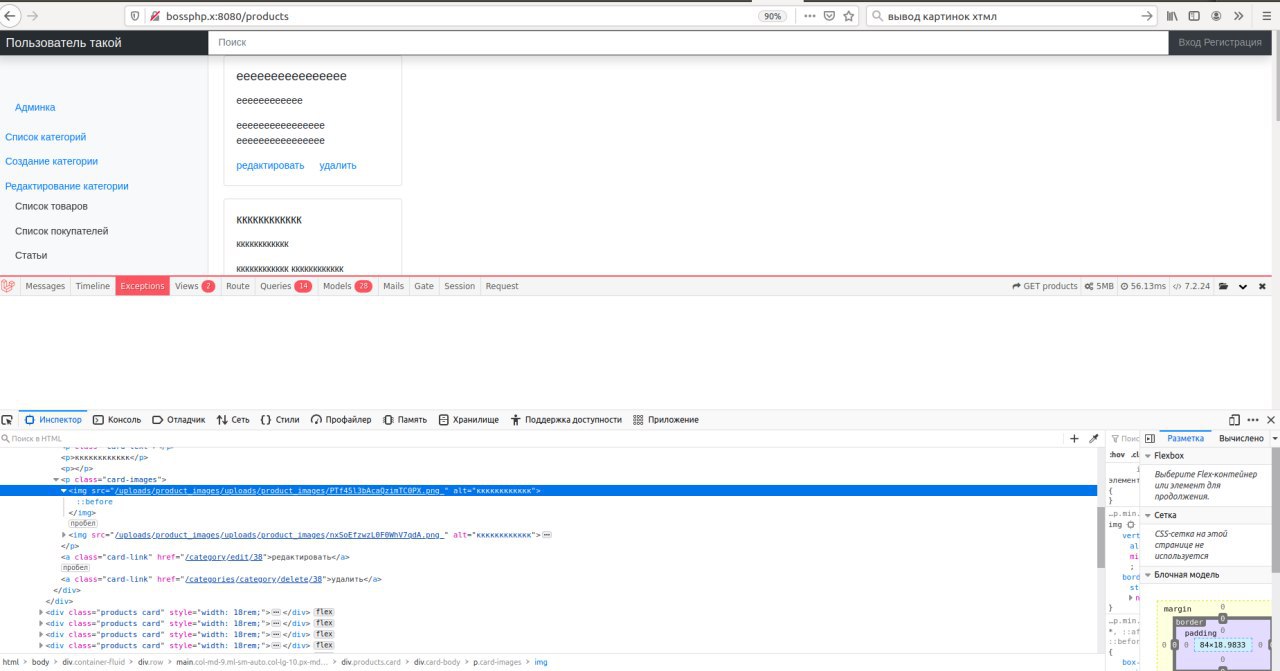Open the Messages debugbar tab

point(45,286)
